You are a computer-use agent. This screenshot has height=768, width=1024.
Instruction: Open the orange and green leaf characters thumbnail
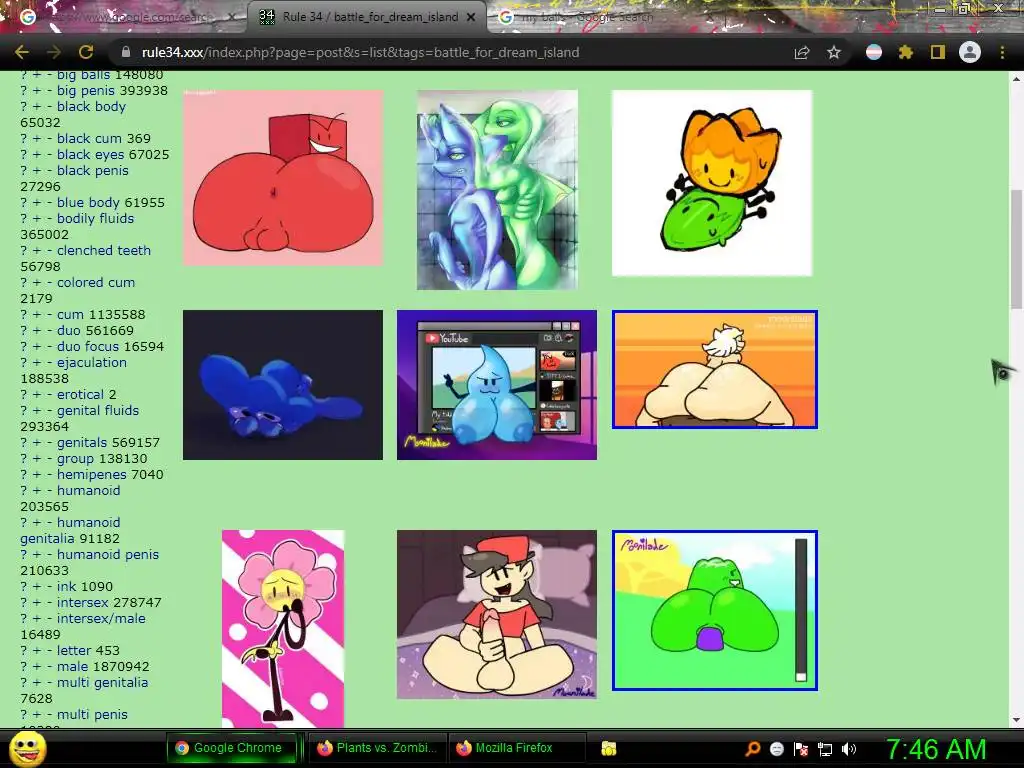coord(712,183)
